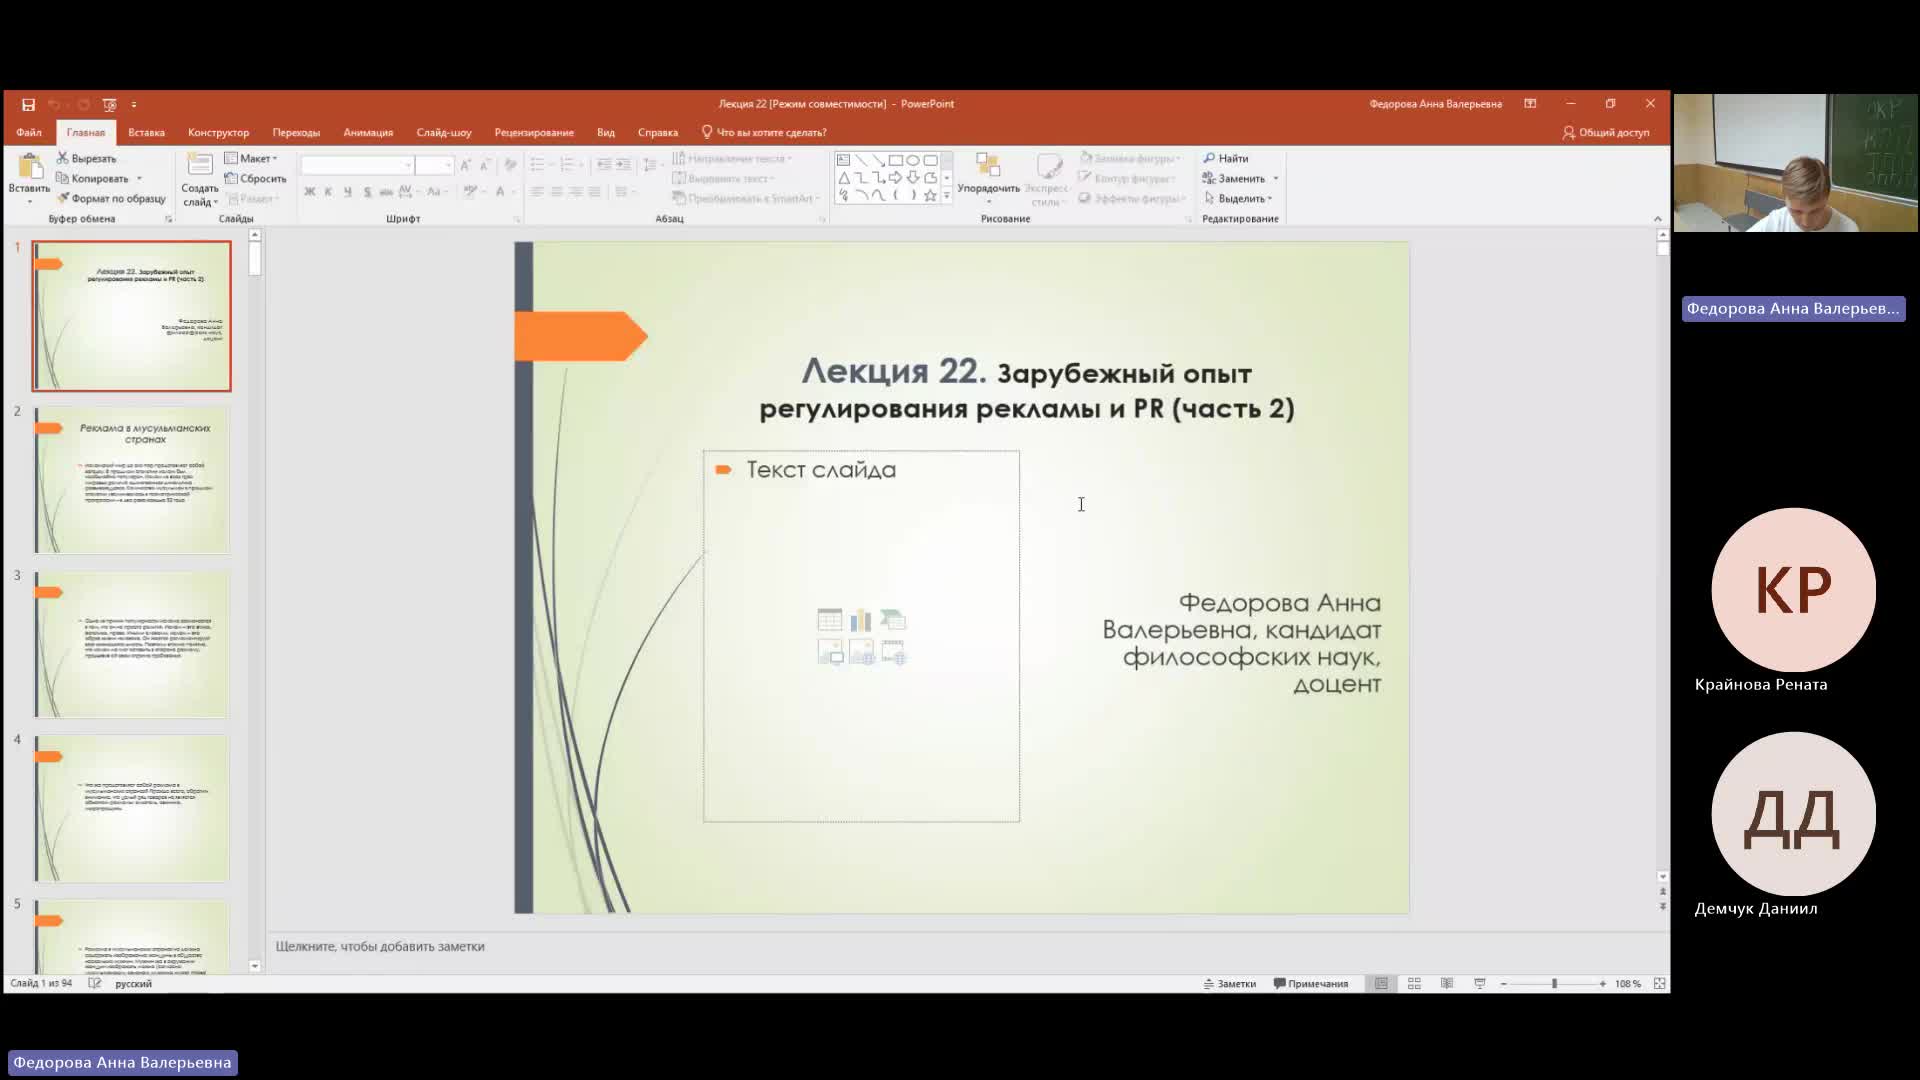
Task: Toggle Заметки notes pane in status bar
Action: [x=1230, y=984]
